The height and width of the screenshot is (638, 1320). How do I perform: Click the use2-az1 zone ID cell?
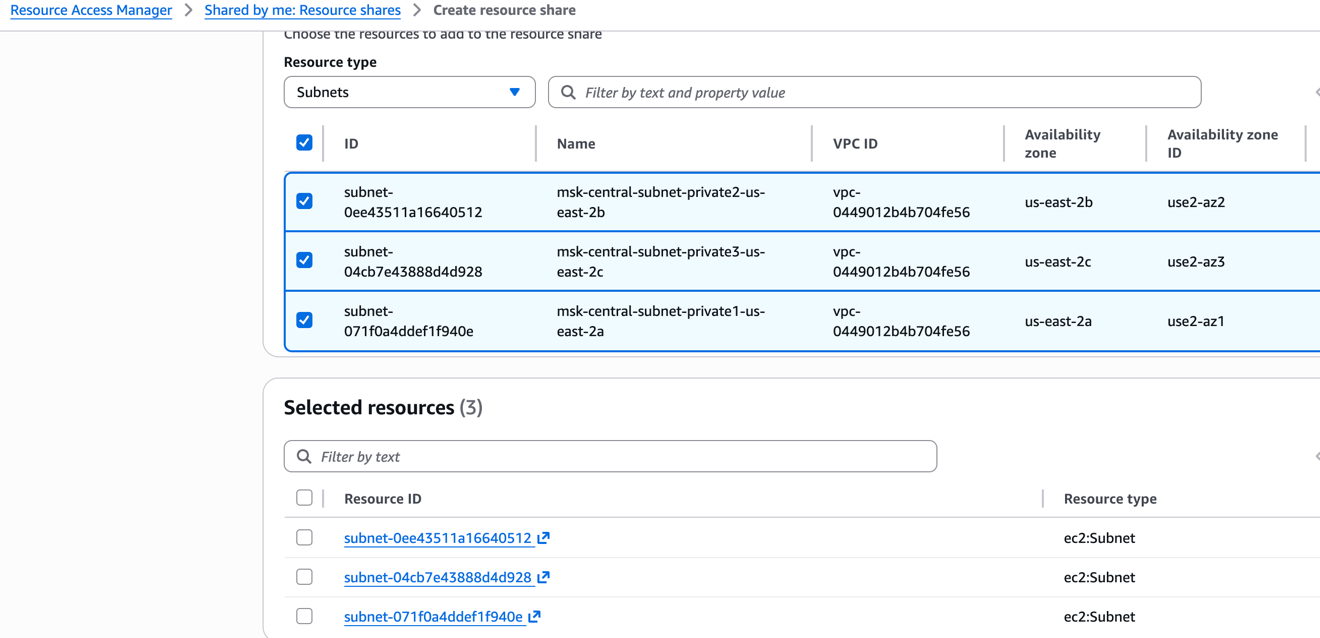pos(1196,321)
